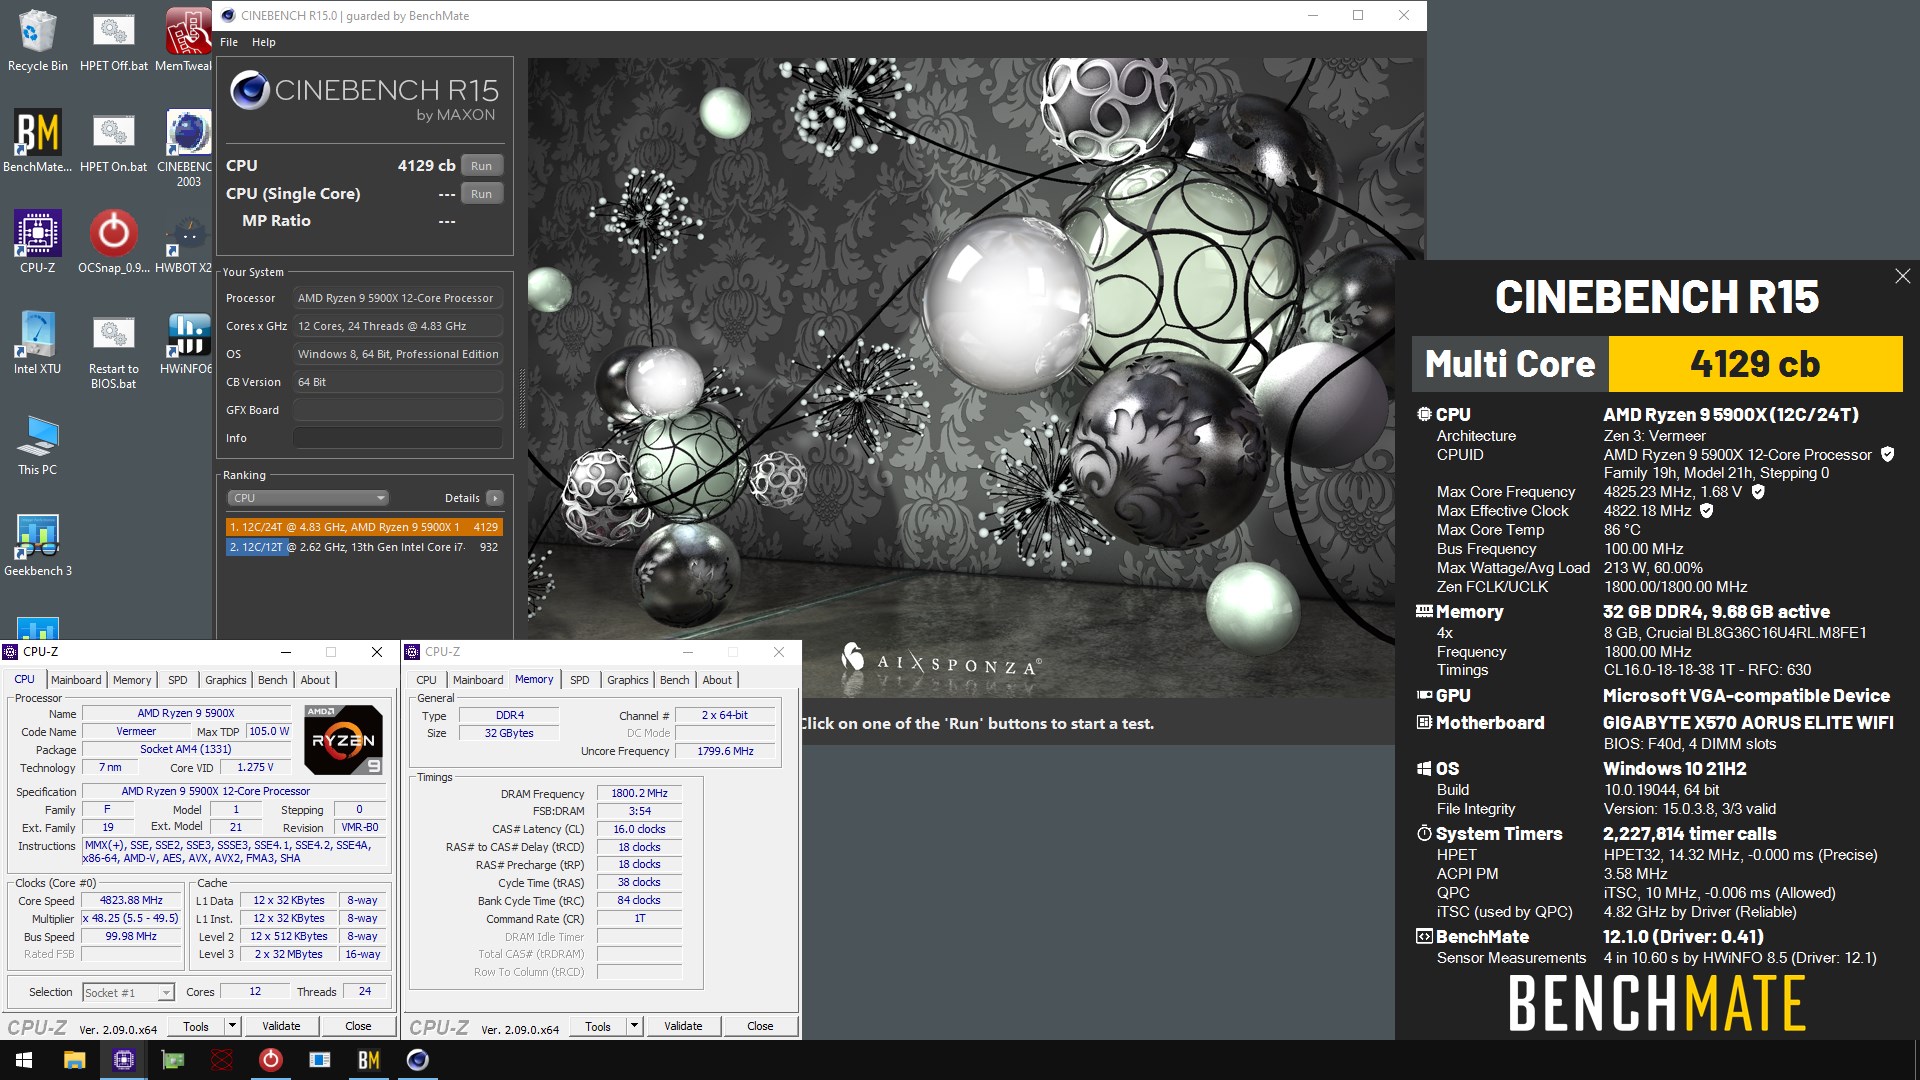Open the Ranking CPU dropdown
Viewport: 1920px width, 1080px height.
point(308,498)
